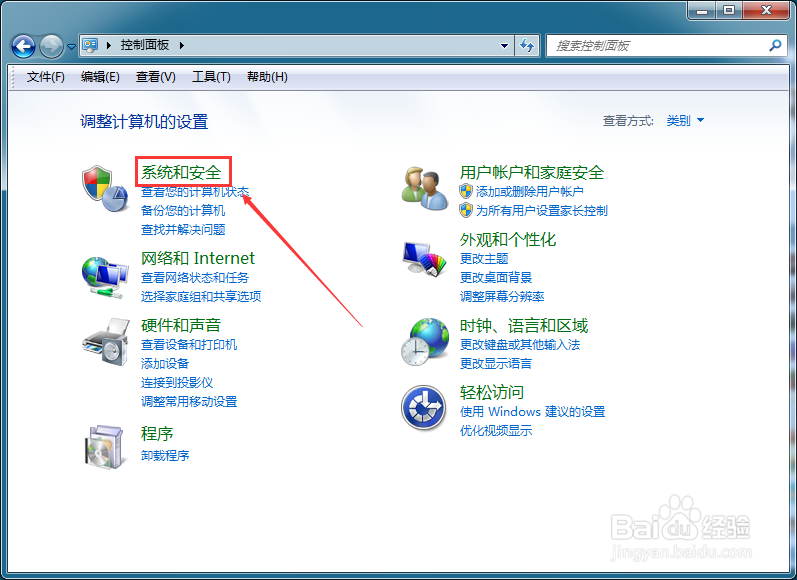
Task: Click the forward arrow navigation button
Action: click(x=51, y=47)
